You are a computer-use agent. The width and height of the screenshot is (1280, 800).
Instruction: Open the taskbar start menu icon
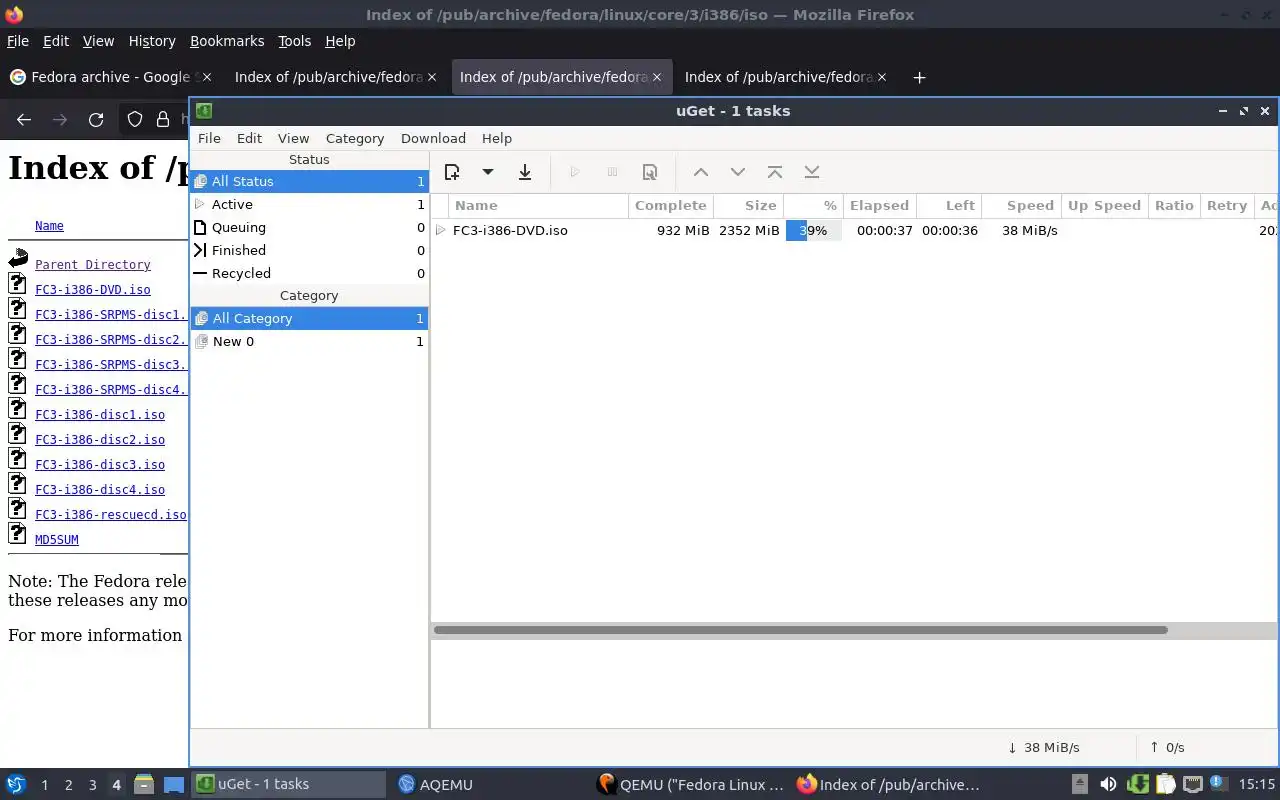(16, 784)
